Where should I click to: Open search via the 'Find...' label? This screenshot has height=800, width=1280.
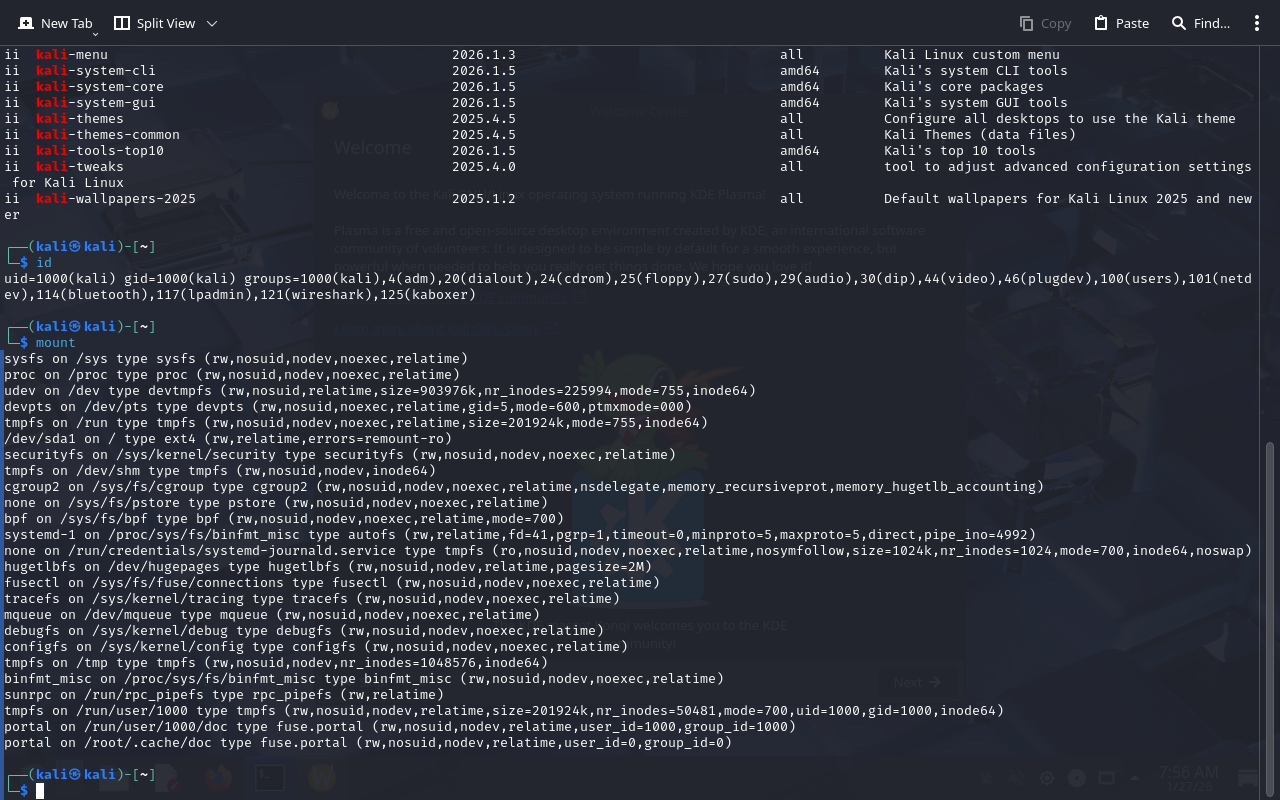pos(1212,23)
